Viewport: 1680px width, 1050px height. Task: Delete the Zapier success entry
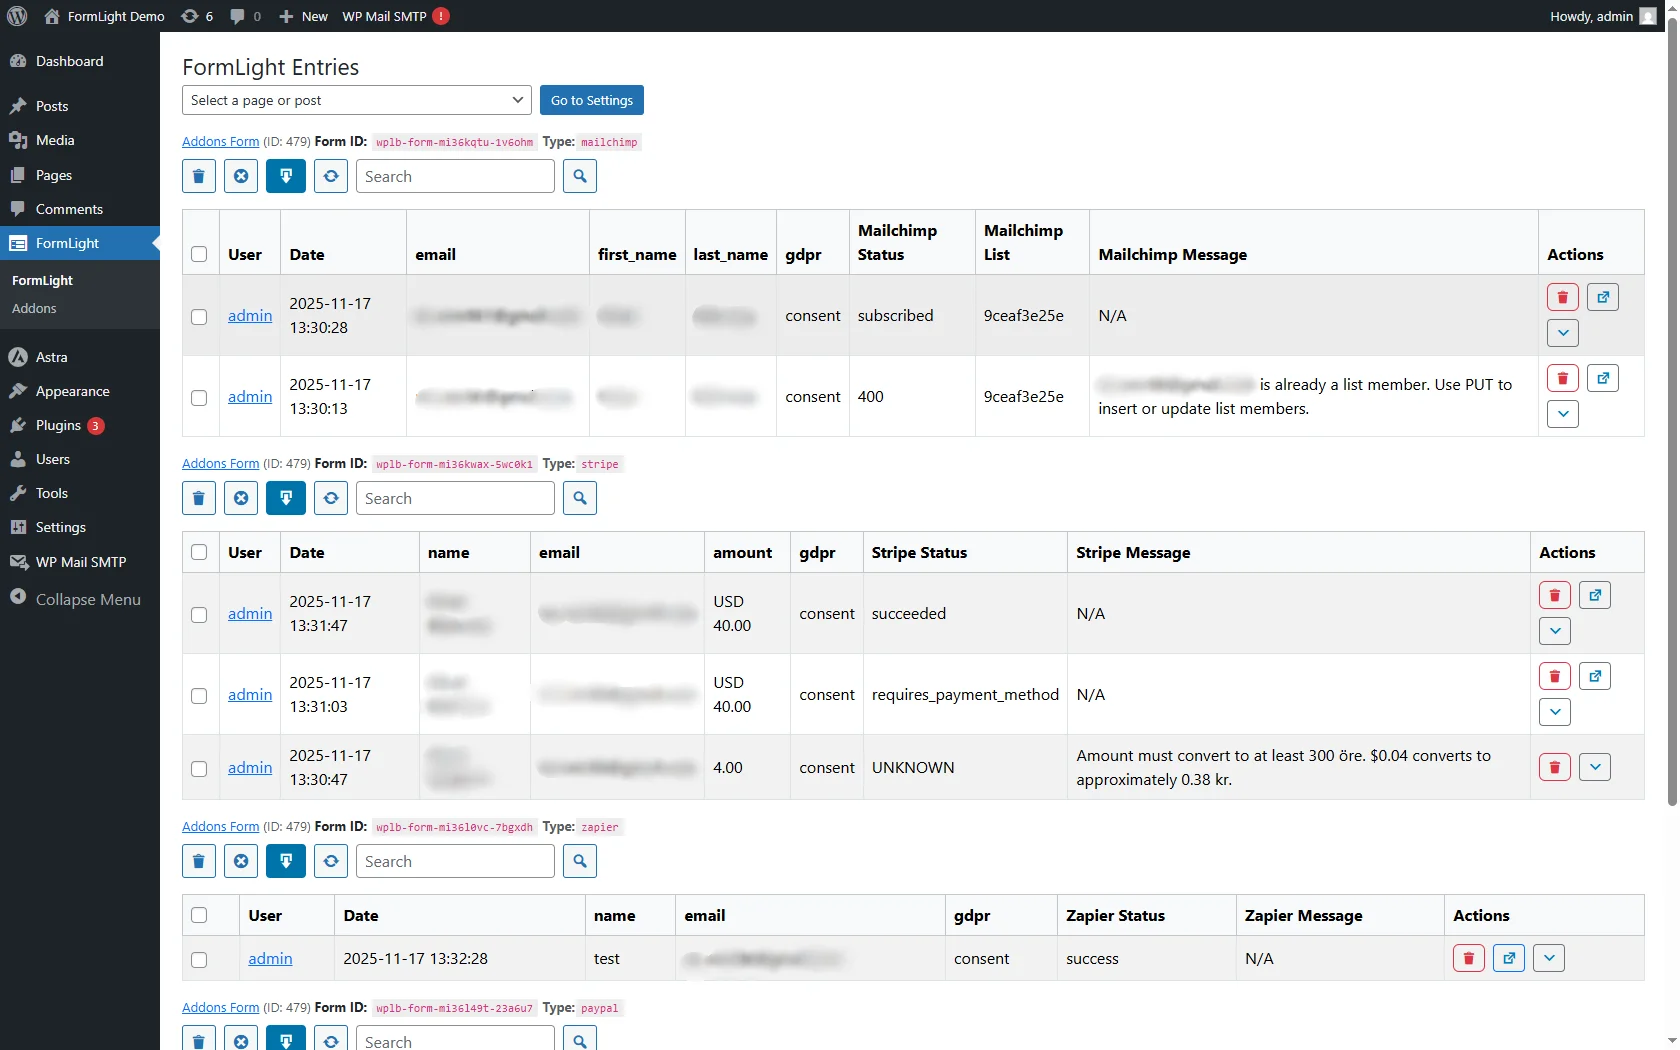pyautogui.click(x=1468, y=958)
